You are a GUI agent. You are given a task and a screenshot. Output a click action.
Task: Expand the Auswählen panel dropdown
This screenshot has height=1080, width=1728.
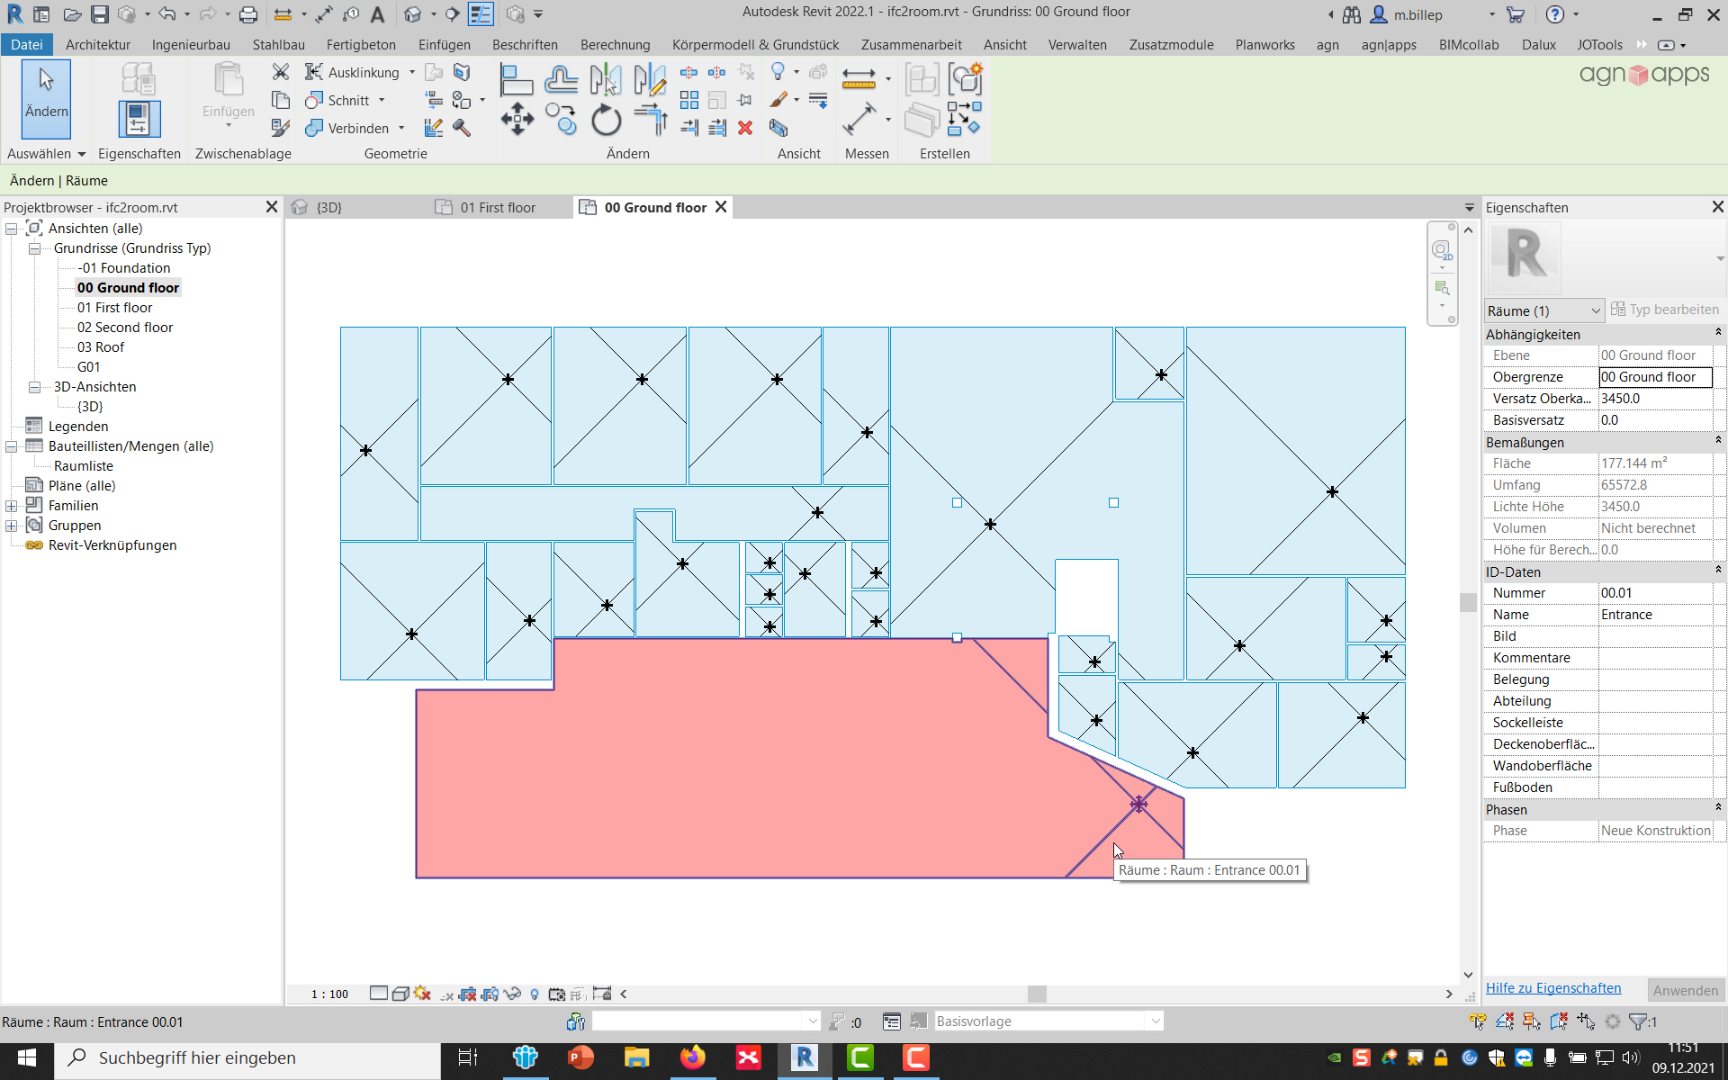[82, 154]
